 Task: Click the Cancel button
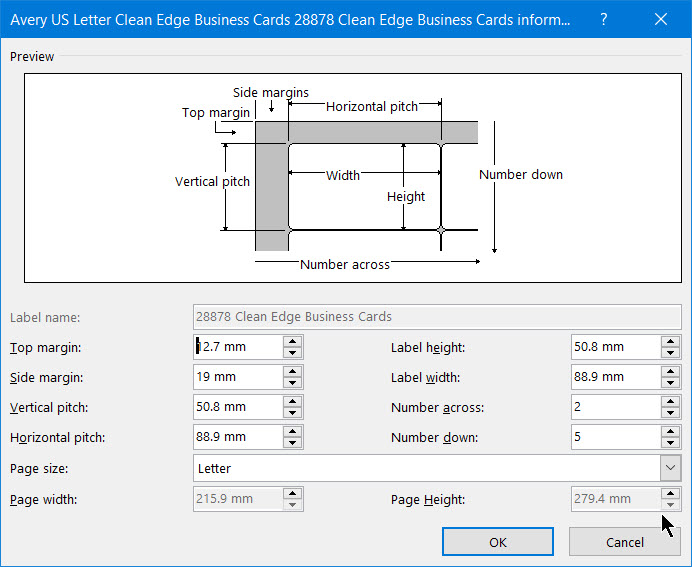[624, 542]
